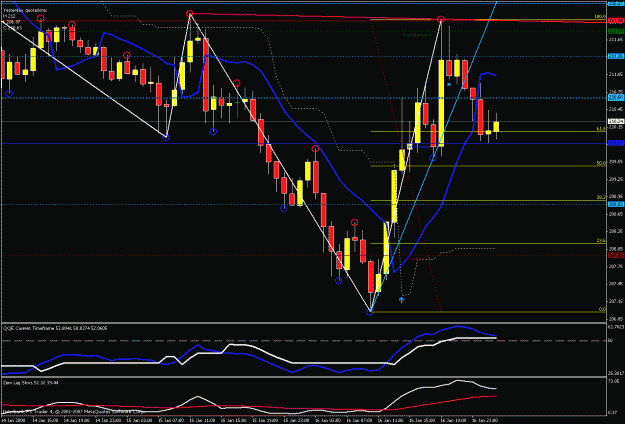Click the green Resistance 1 label
This screenshot has width=625, height=424.
pyautogui.click(x=417, y=35)
